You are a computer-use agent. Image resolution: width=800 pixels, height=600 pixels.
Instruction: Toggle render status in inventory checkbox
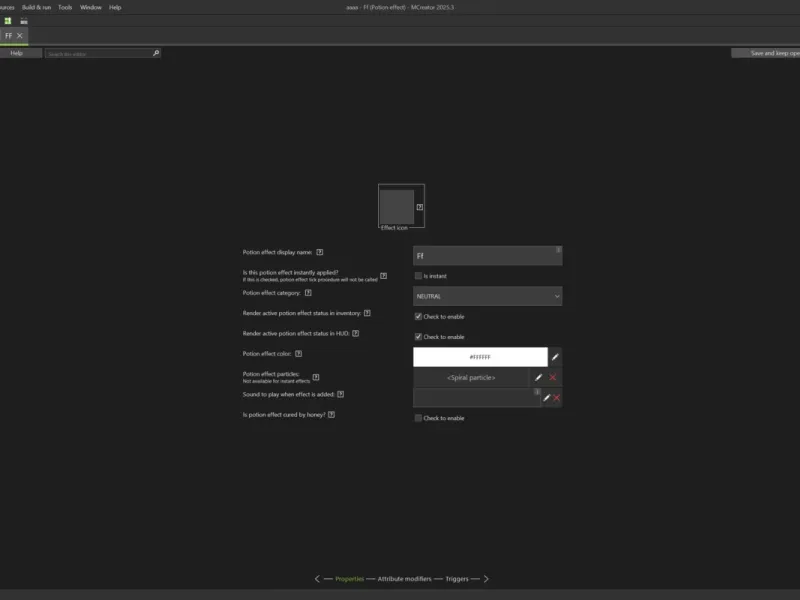(418, 317)
